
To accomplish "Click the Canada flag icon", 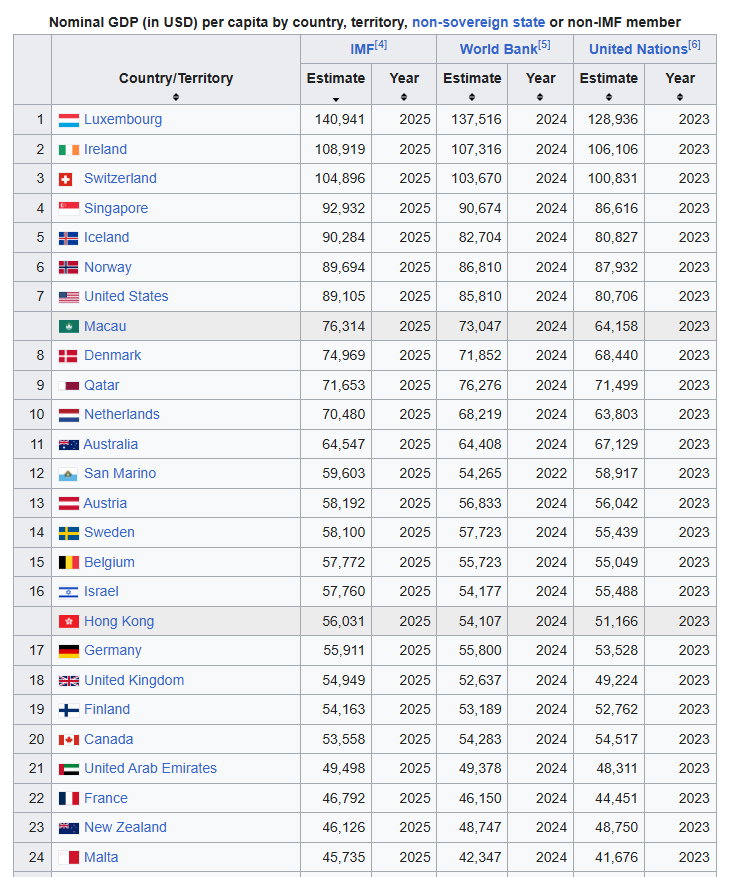I will point(69,740).
